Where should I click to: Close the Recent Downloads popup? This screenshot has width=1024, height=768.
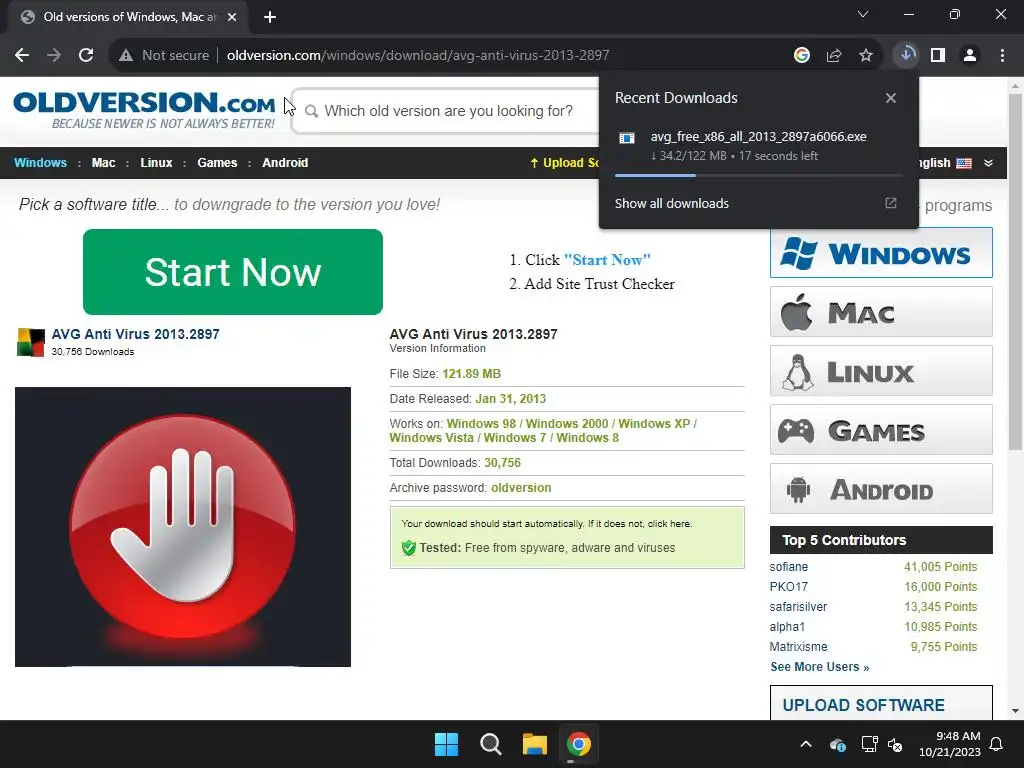coord(891,98)
